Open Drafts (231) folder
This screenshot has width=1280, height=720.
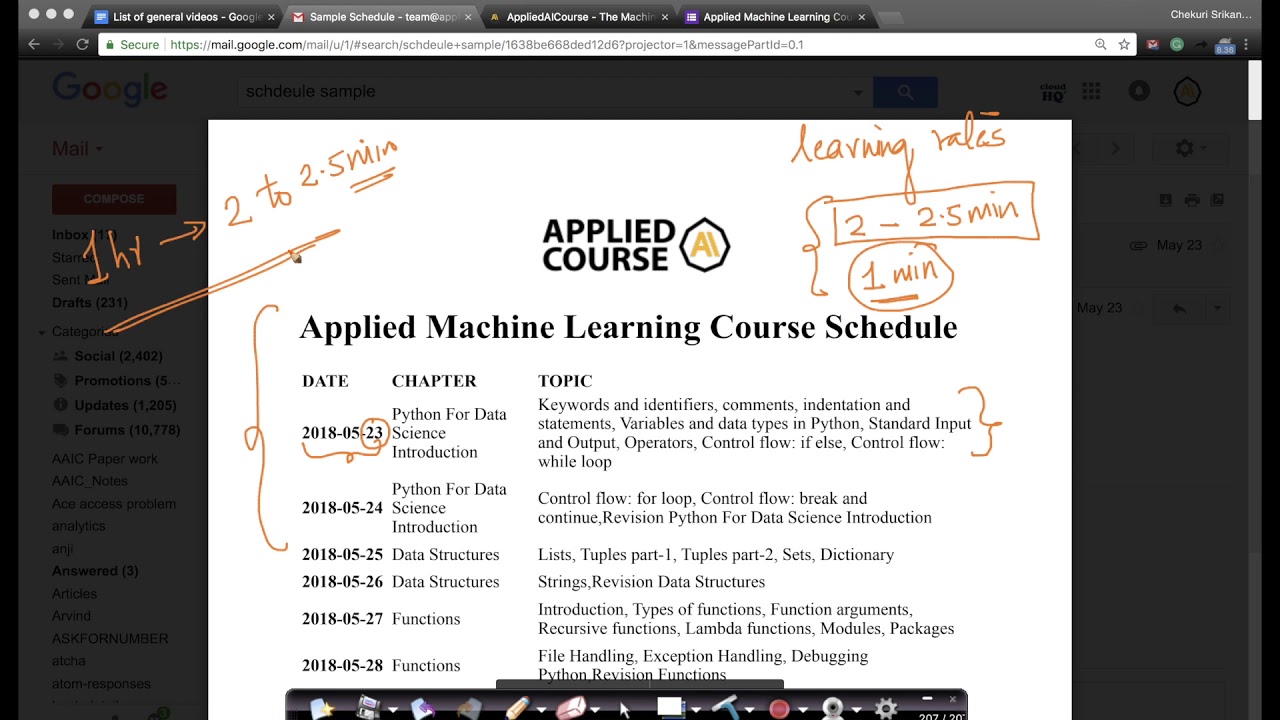click(x=89, y=302)
